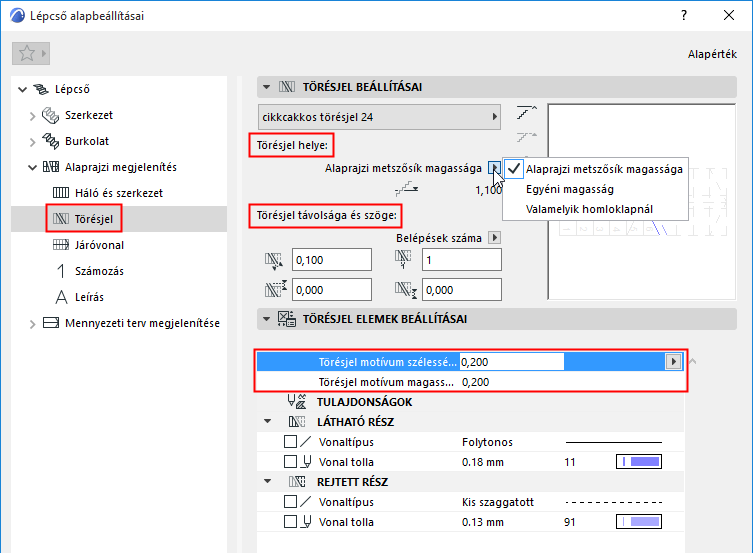753x553 pixels.
Task: Collapse the Látható rész group
Action: click(x=268, y=421)
